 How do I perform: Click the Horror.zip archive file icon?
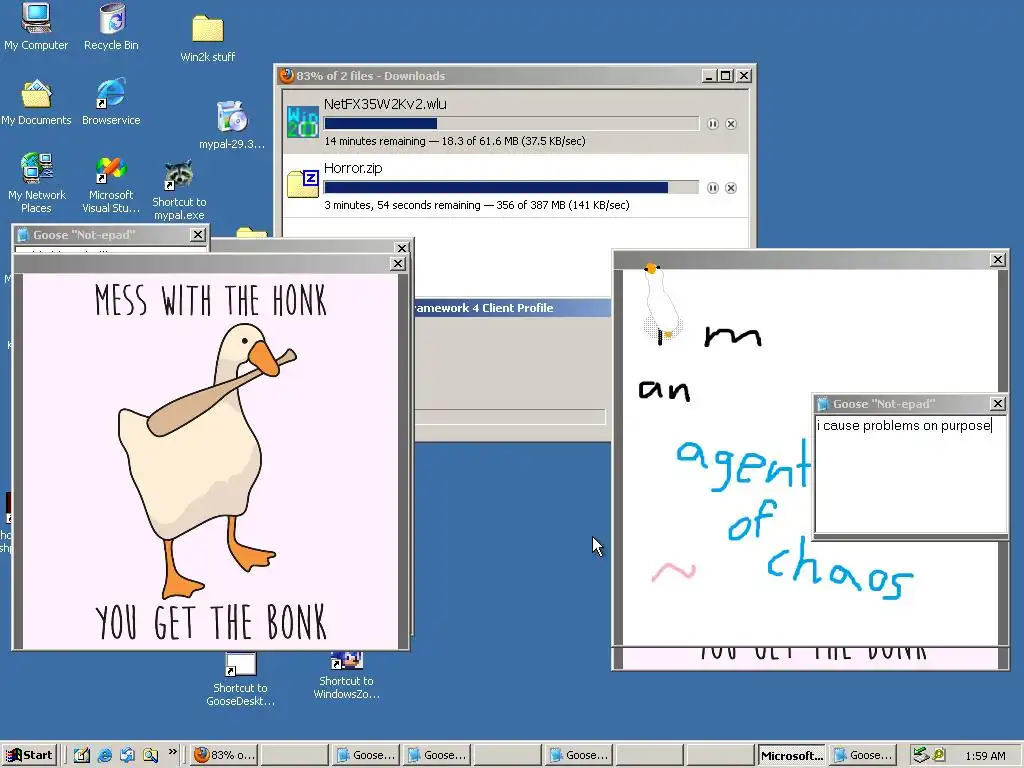point(303,184)
